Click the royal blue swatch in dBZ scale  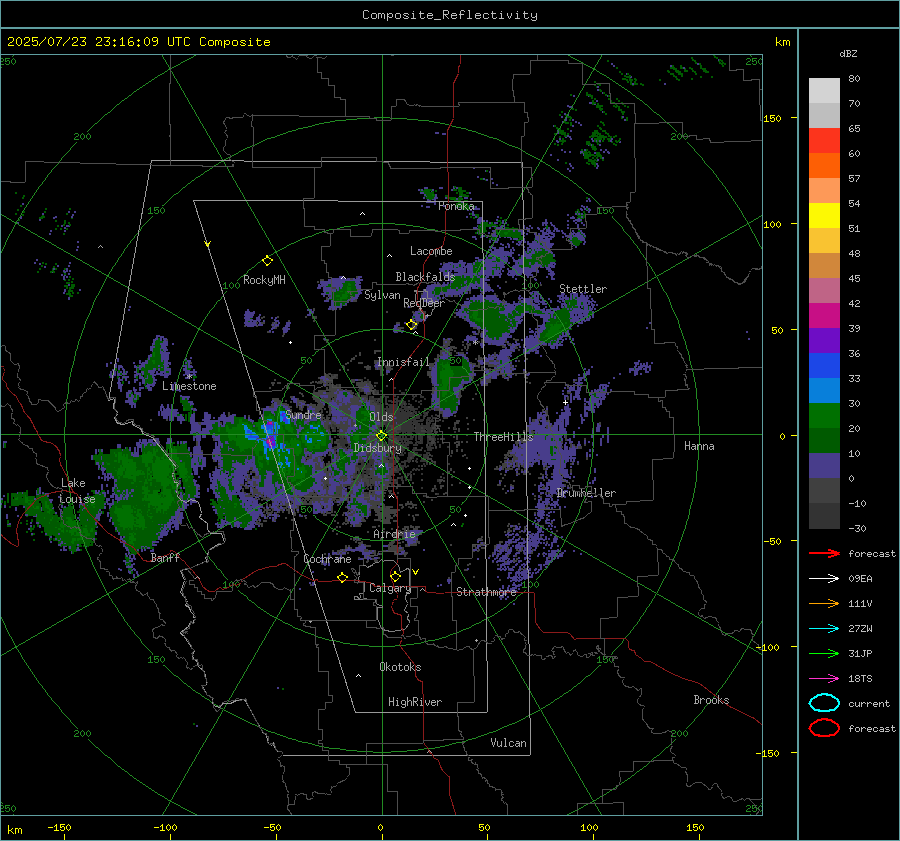coord(824,366)
